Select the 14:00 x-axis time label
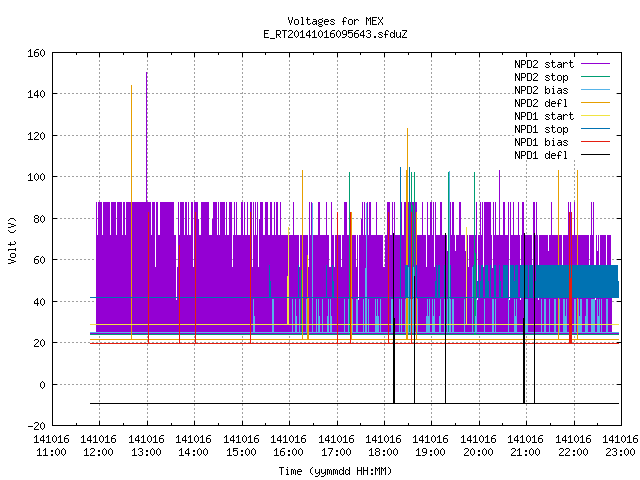Image resolution: width=640 pixels, height=480 pixels. 193,453
